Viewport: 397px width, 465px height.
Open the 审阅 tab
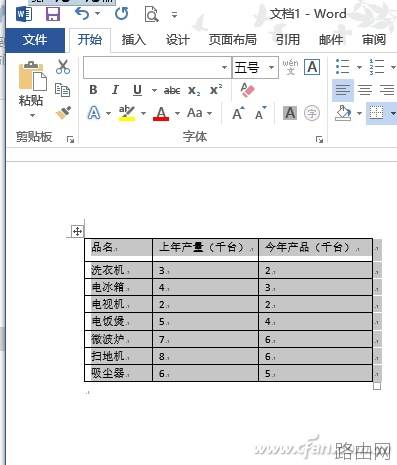pyautogui.click(x=374, y=40)
